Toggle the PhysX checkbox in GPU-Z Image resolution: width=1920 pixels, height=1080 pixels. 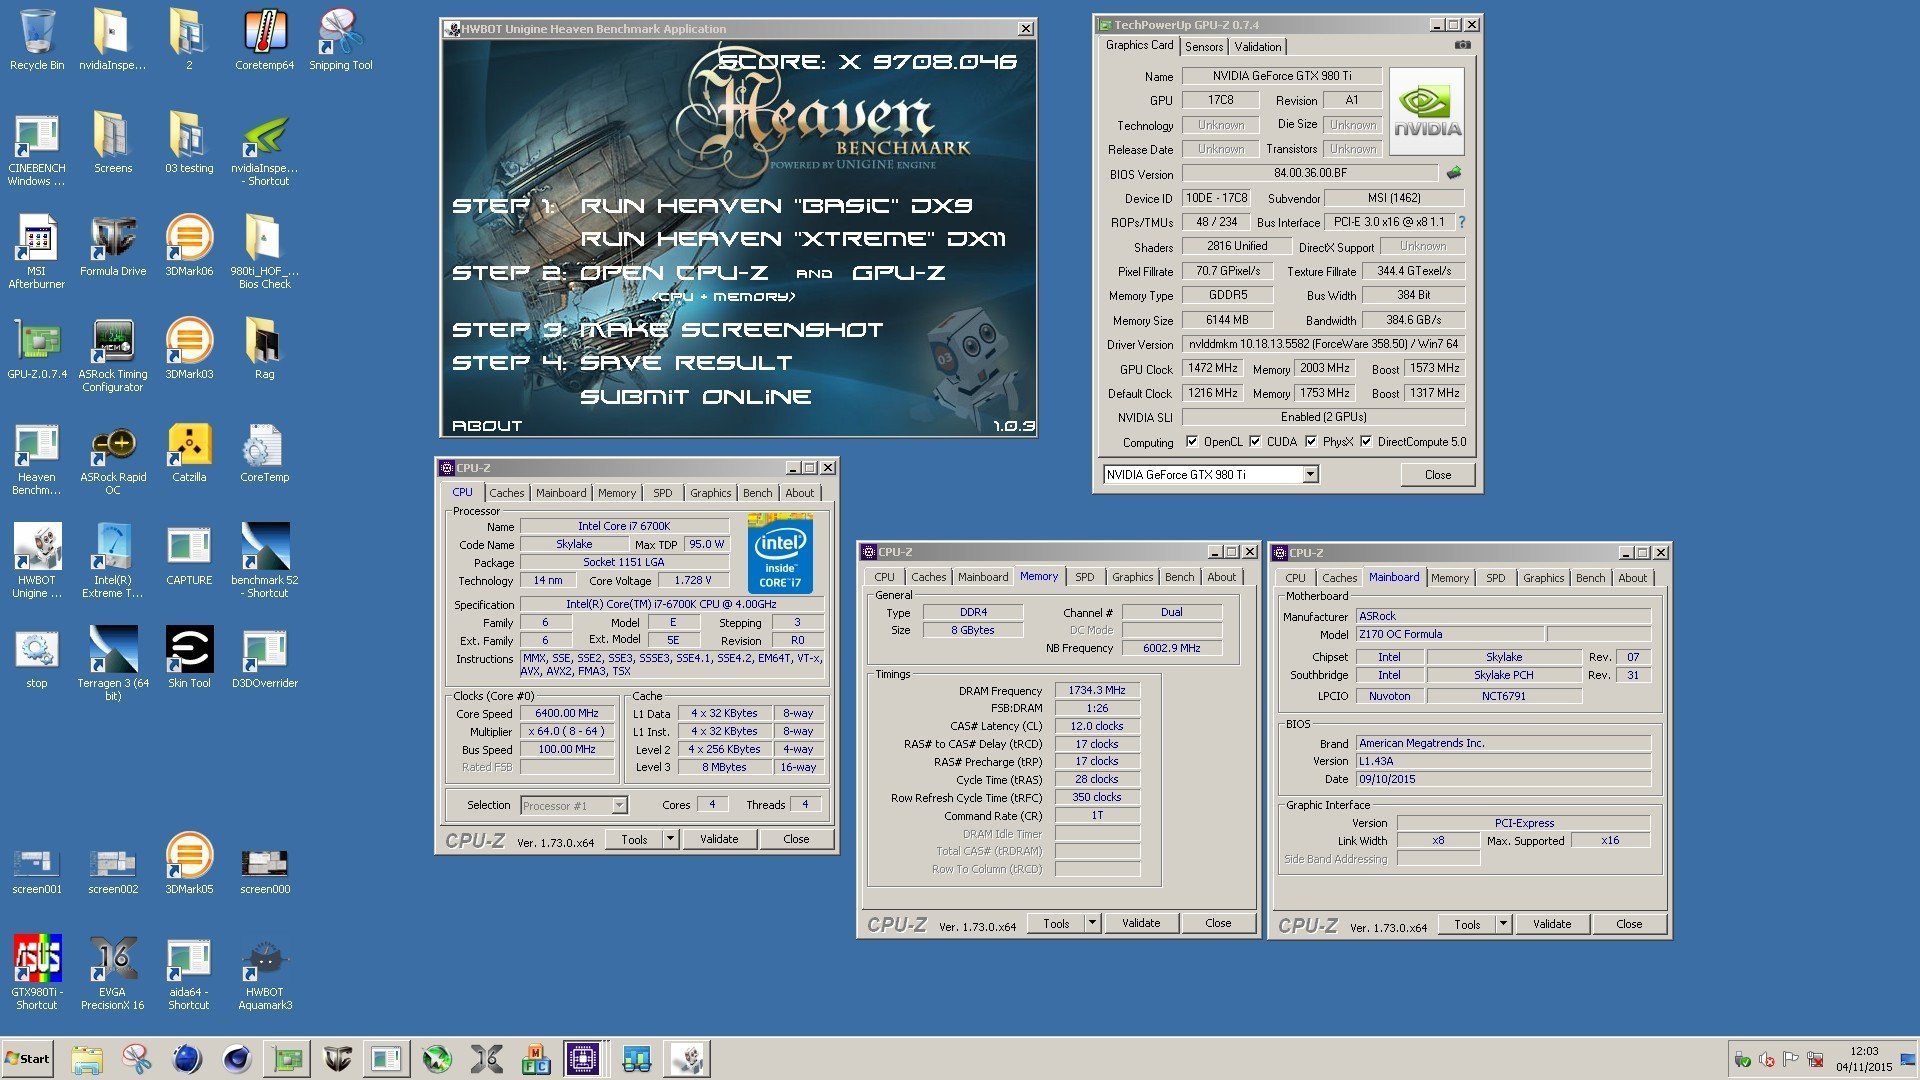tap(1310, 441)
